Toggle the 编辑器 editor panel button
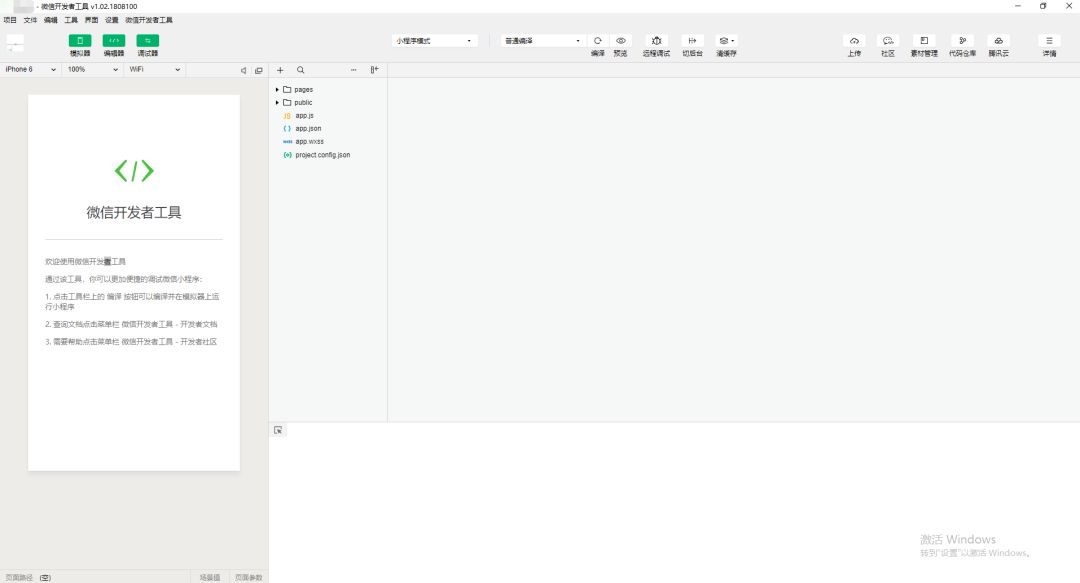Viewport: 1080px width, 583px height. click(x=114, y=41)
